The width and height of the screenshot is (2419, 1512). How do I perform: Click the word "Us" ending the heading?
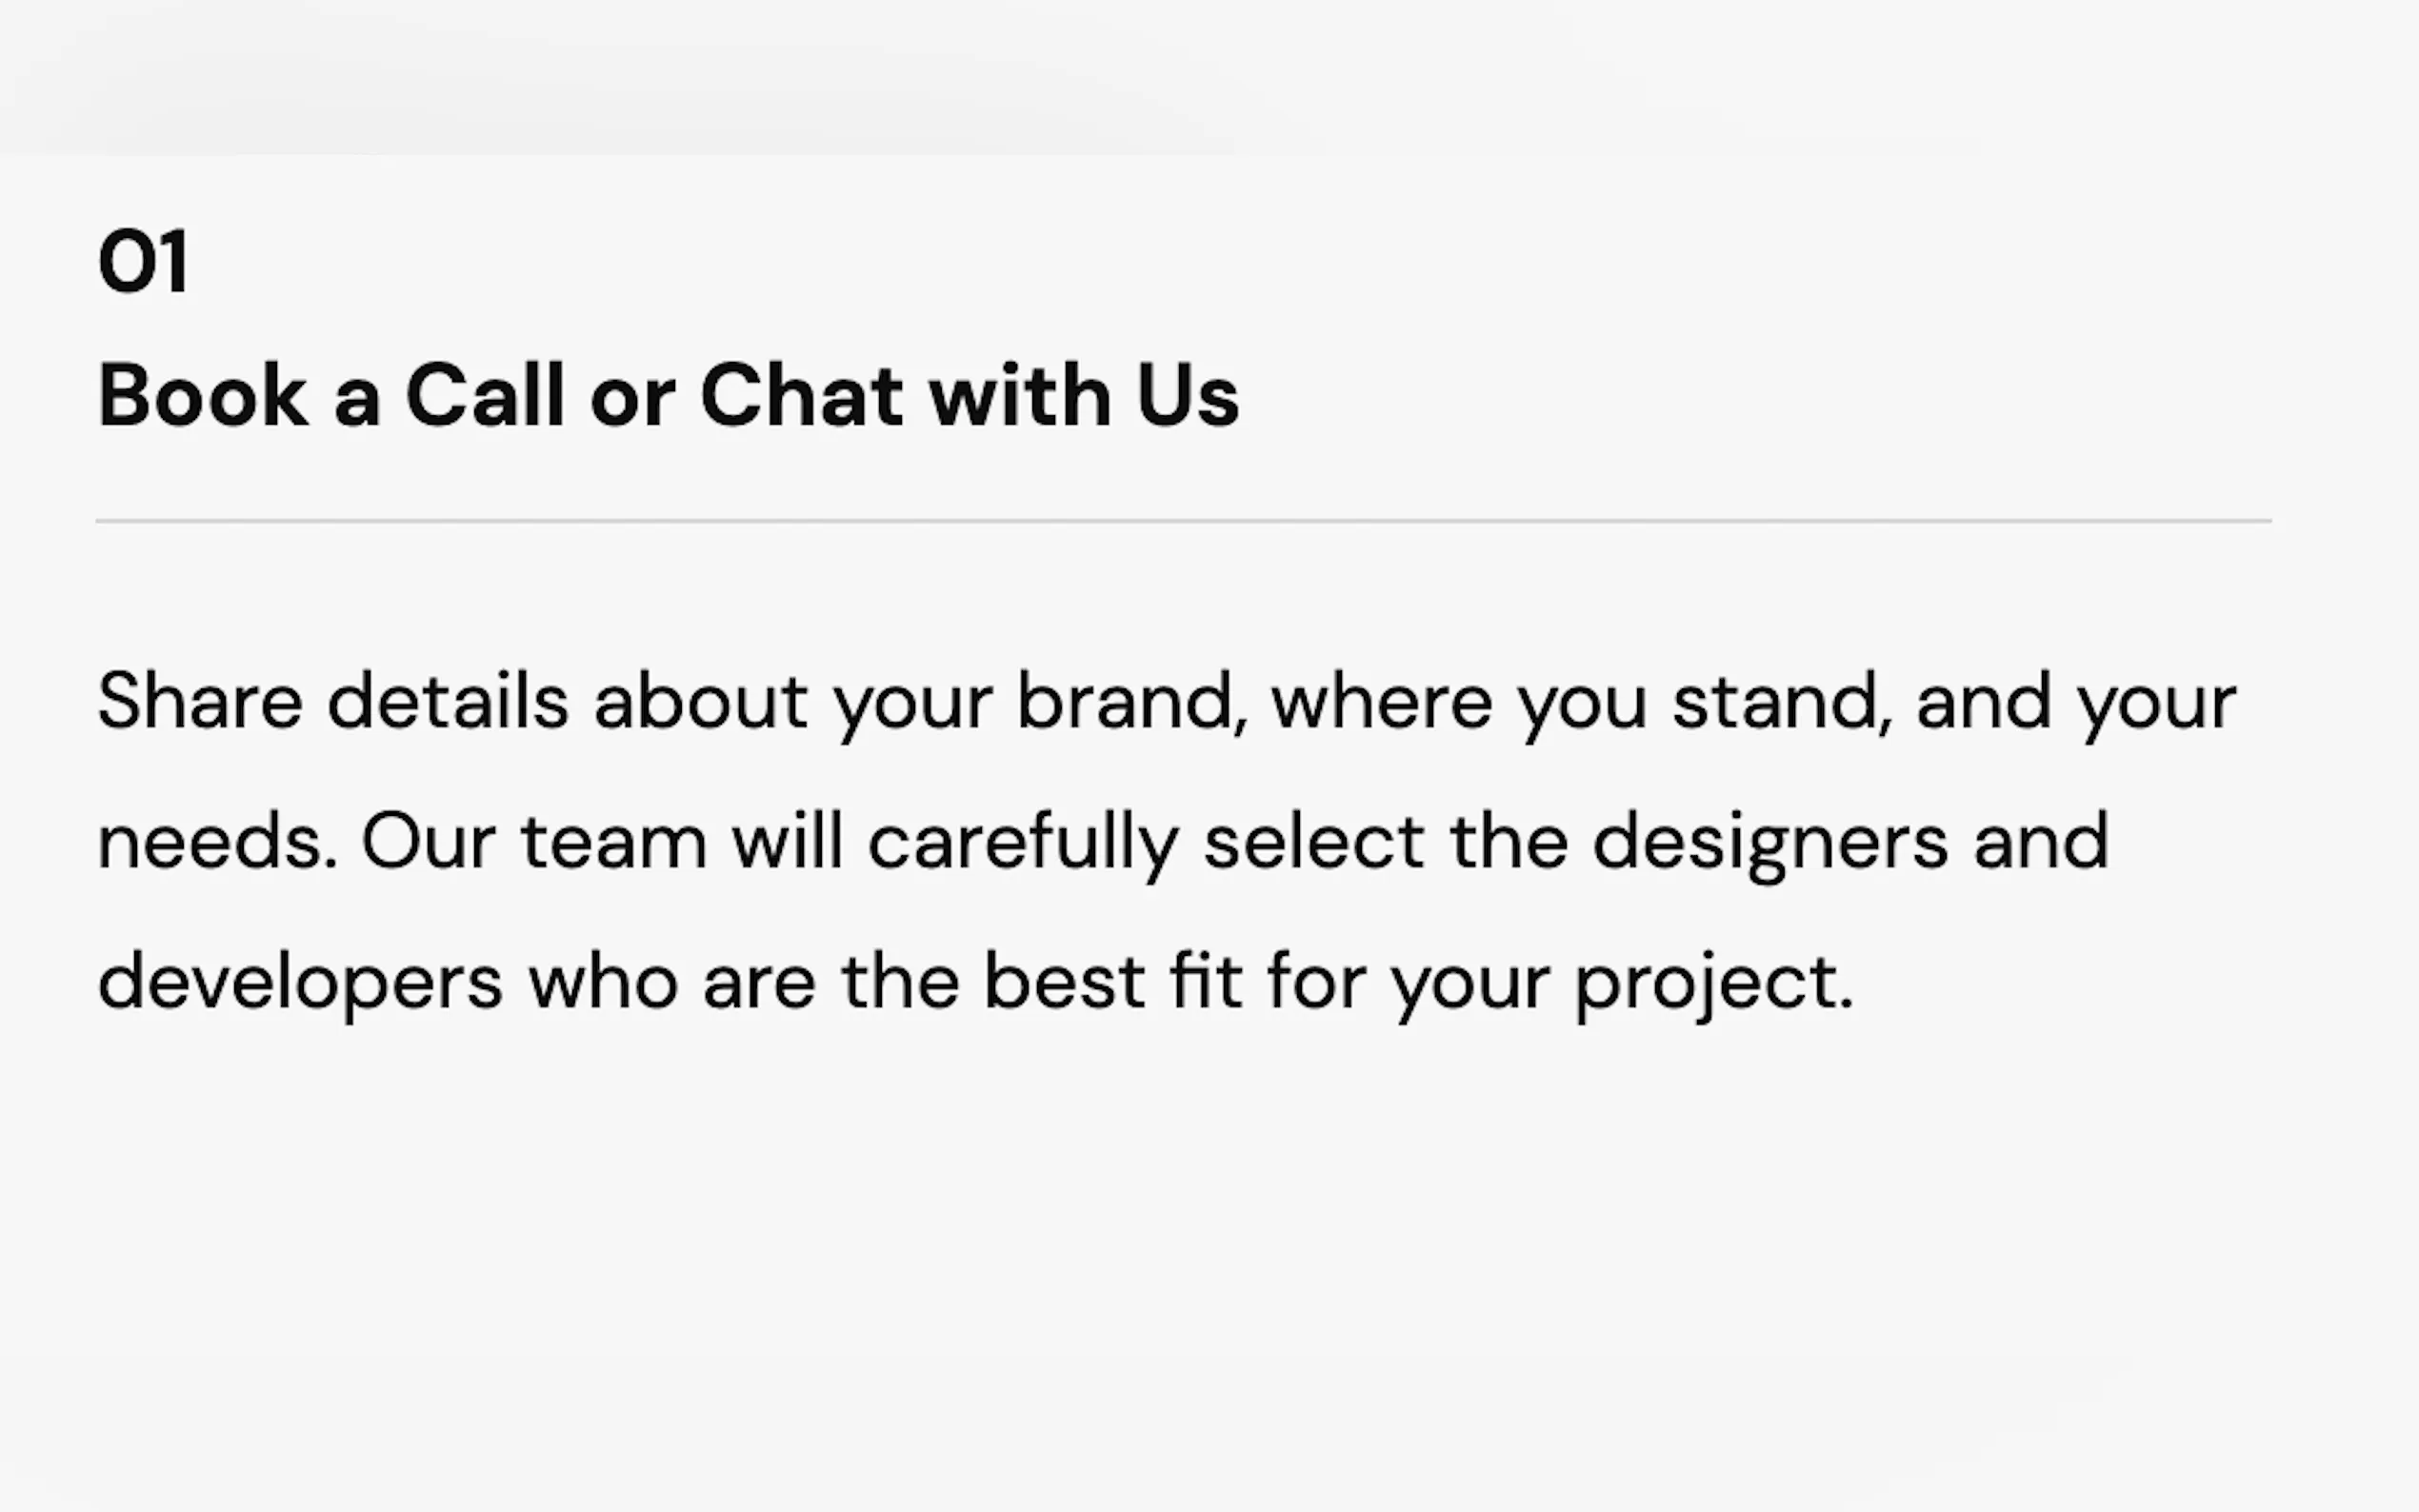[x=1187, y=396]
